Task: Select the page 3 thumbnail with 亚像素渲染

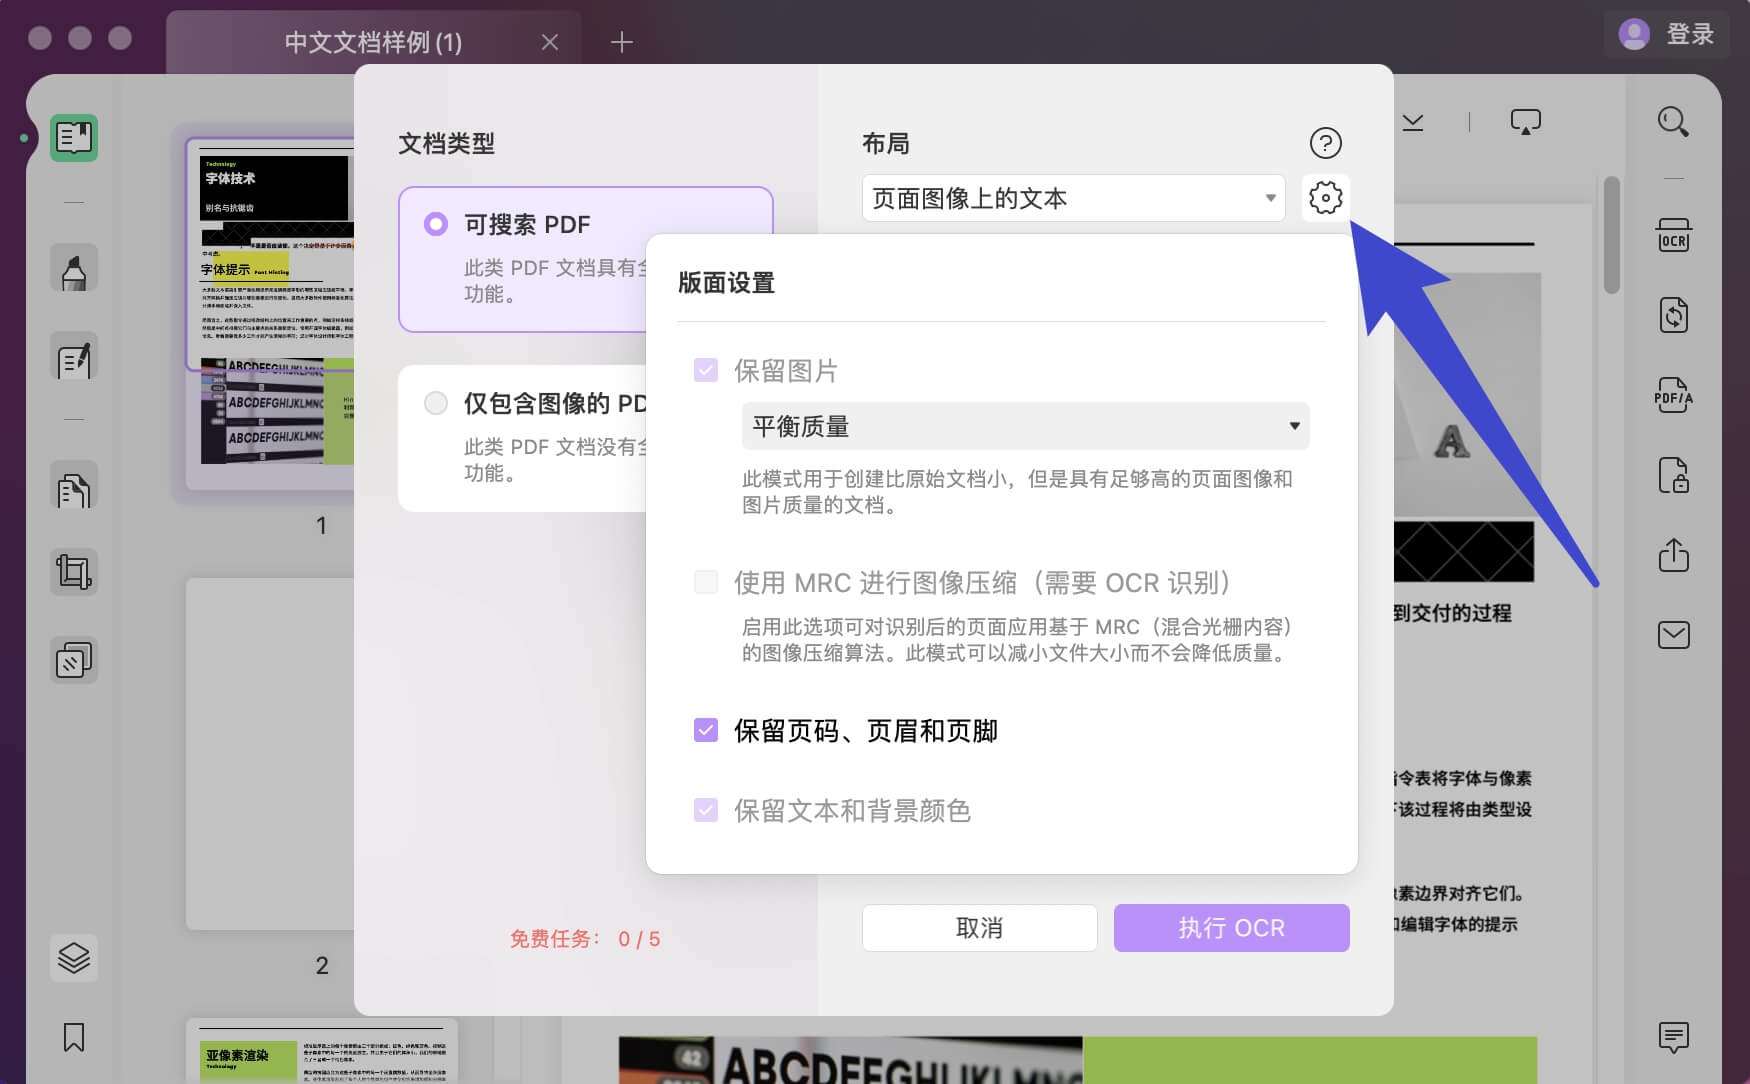Action: point(322,1050)
